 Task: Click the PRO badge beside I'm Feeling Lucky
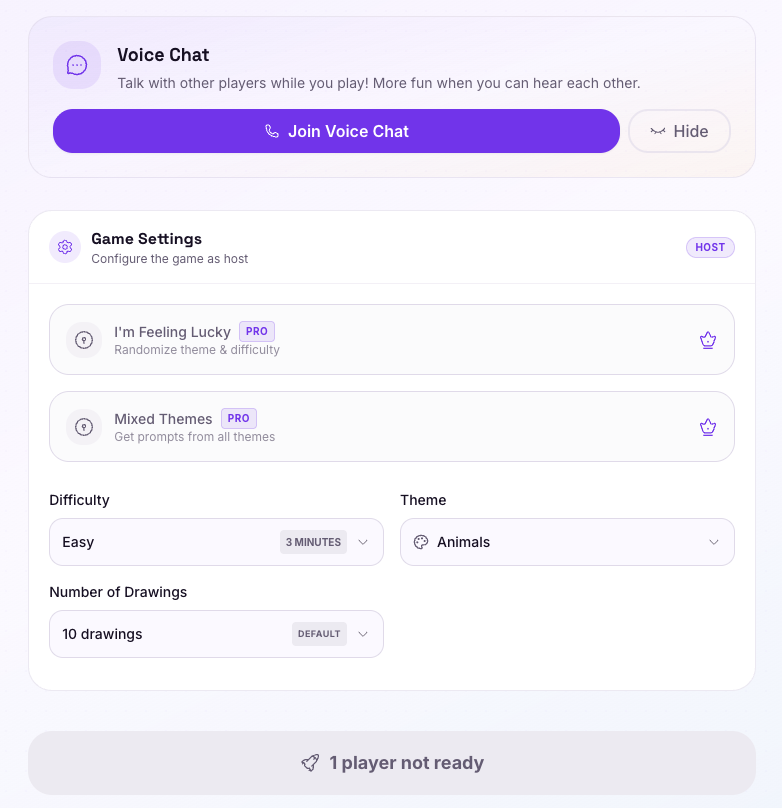[257, 331]
